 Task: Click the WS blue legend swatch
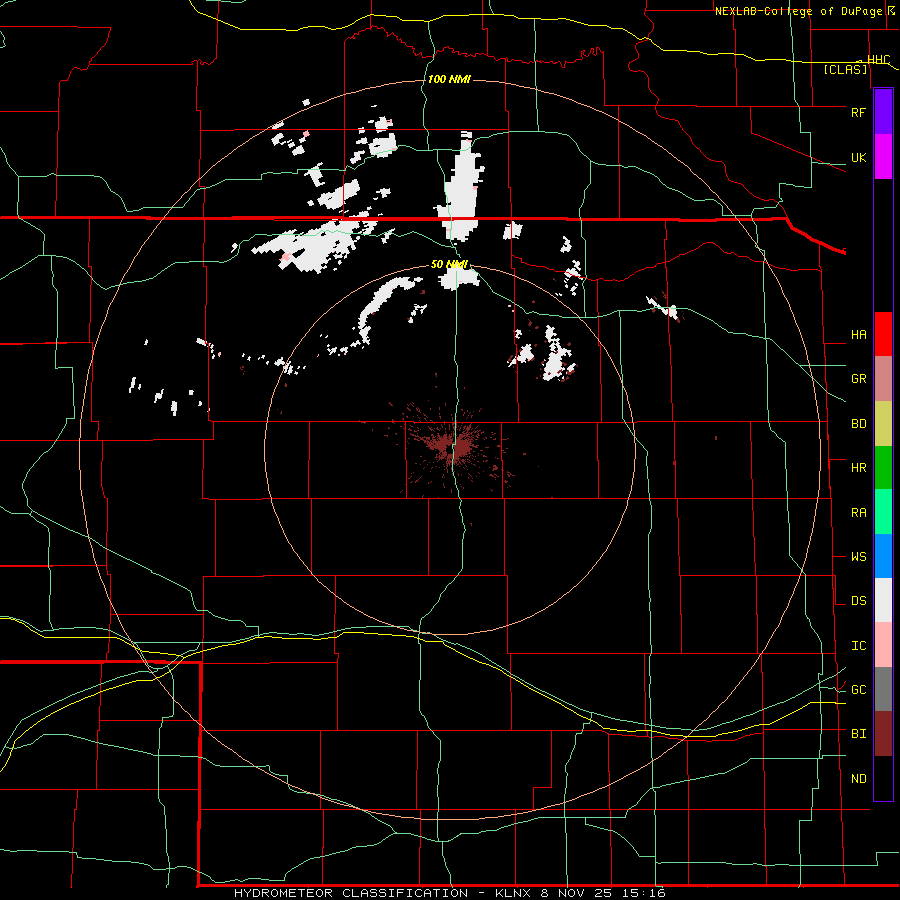pos(883,556)
